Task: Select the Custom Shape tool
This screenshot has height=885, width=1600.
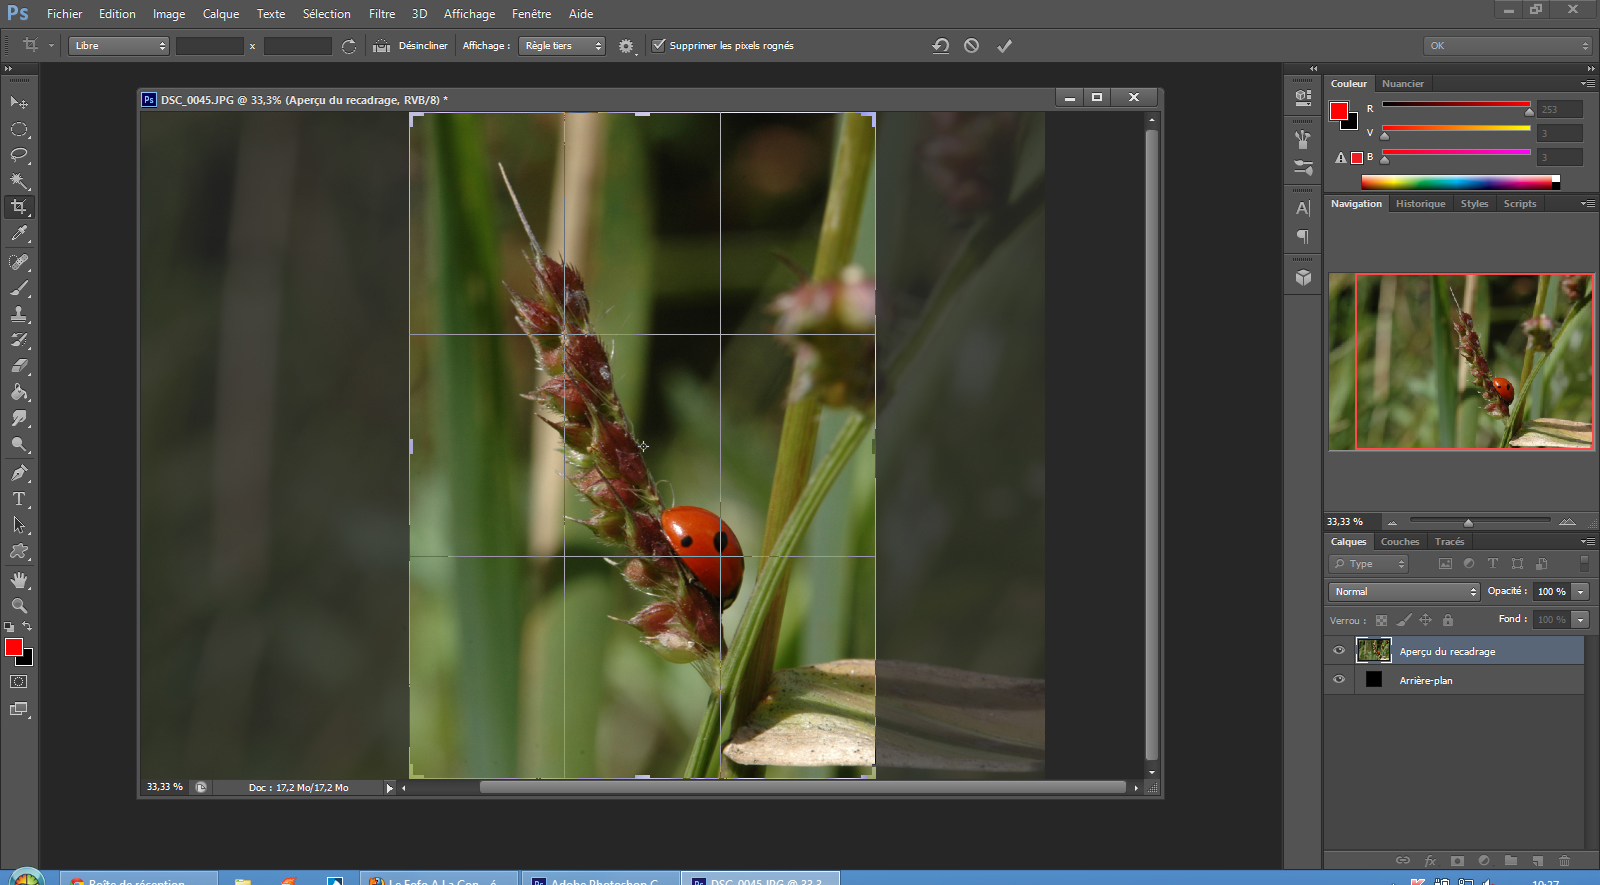Action: pyautogui.click(x=19, y=551)
